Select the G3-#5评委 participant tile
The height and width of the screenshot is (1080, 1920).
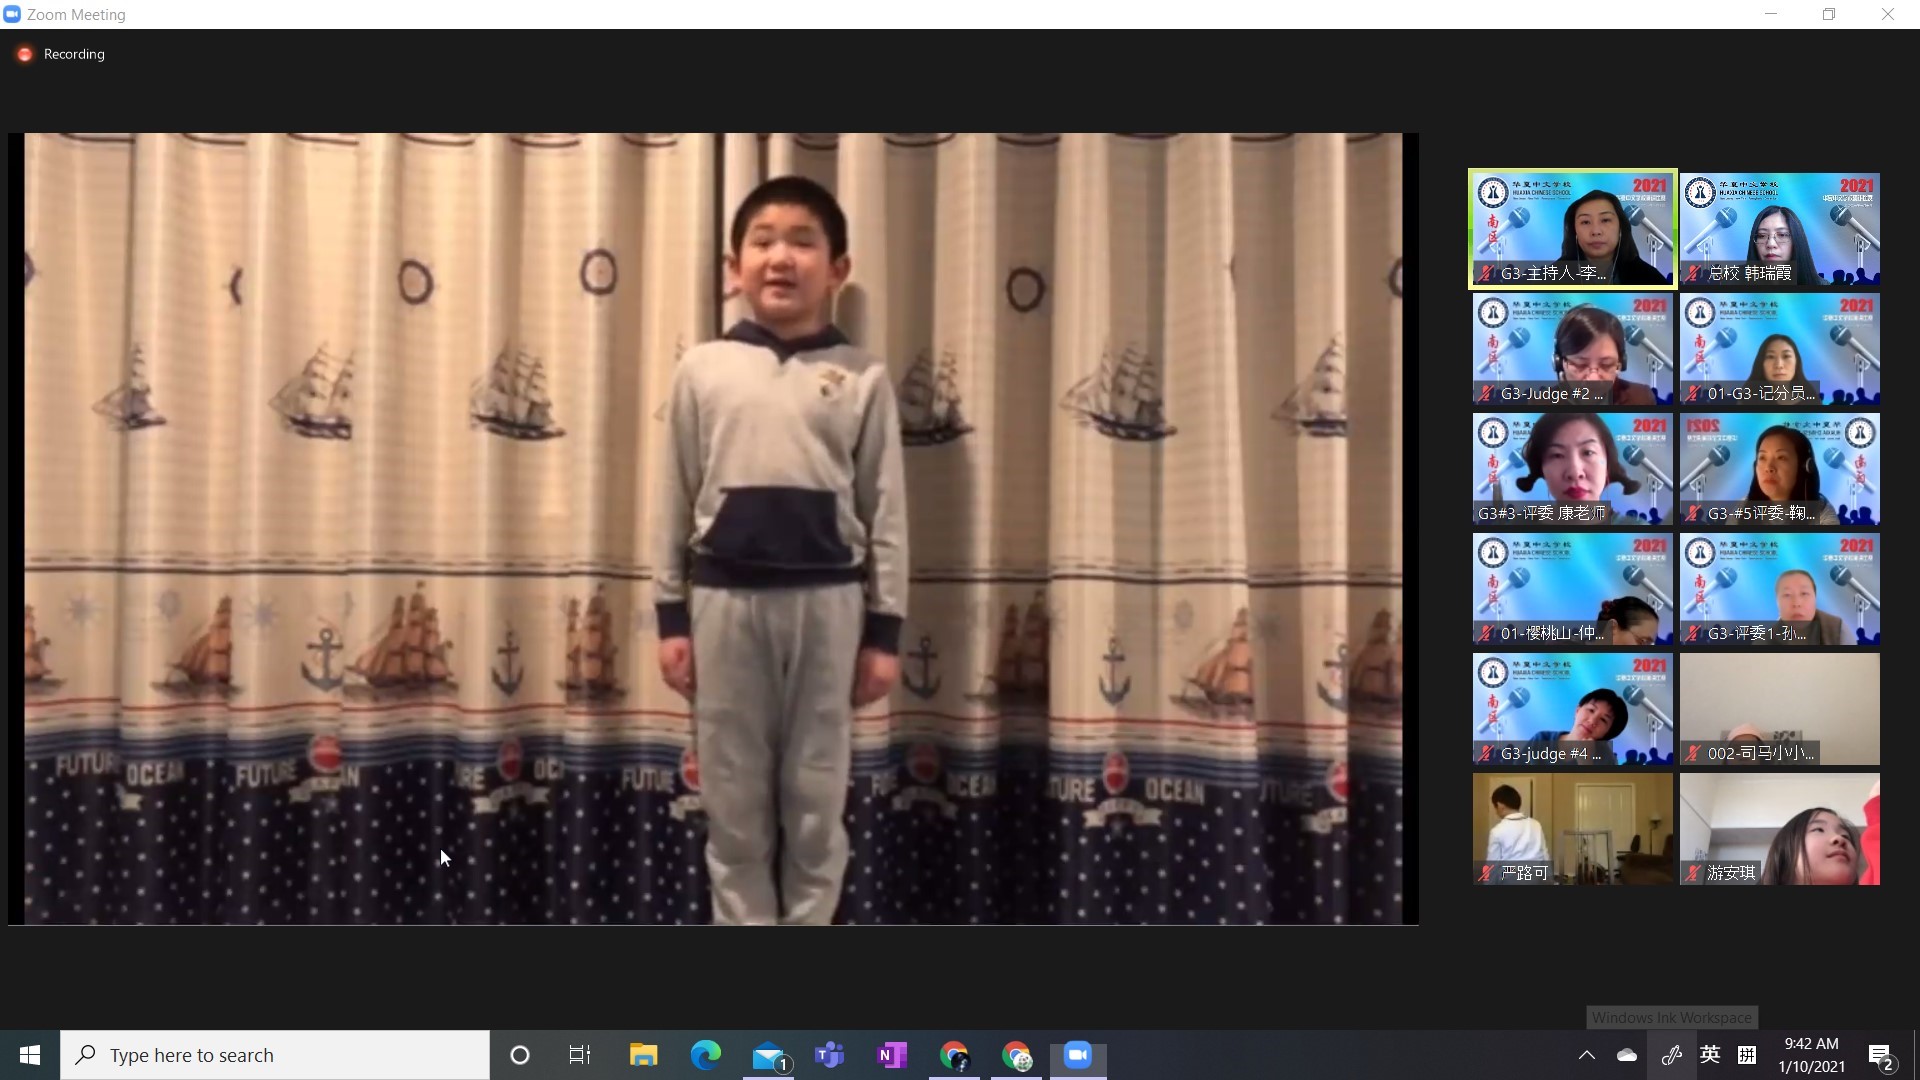(x=1780, y=469)
